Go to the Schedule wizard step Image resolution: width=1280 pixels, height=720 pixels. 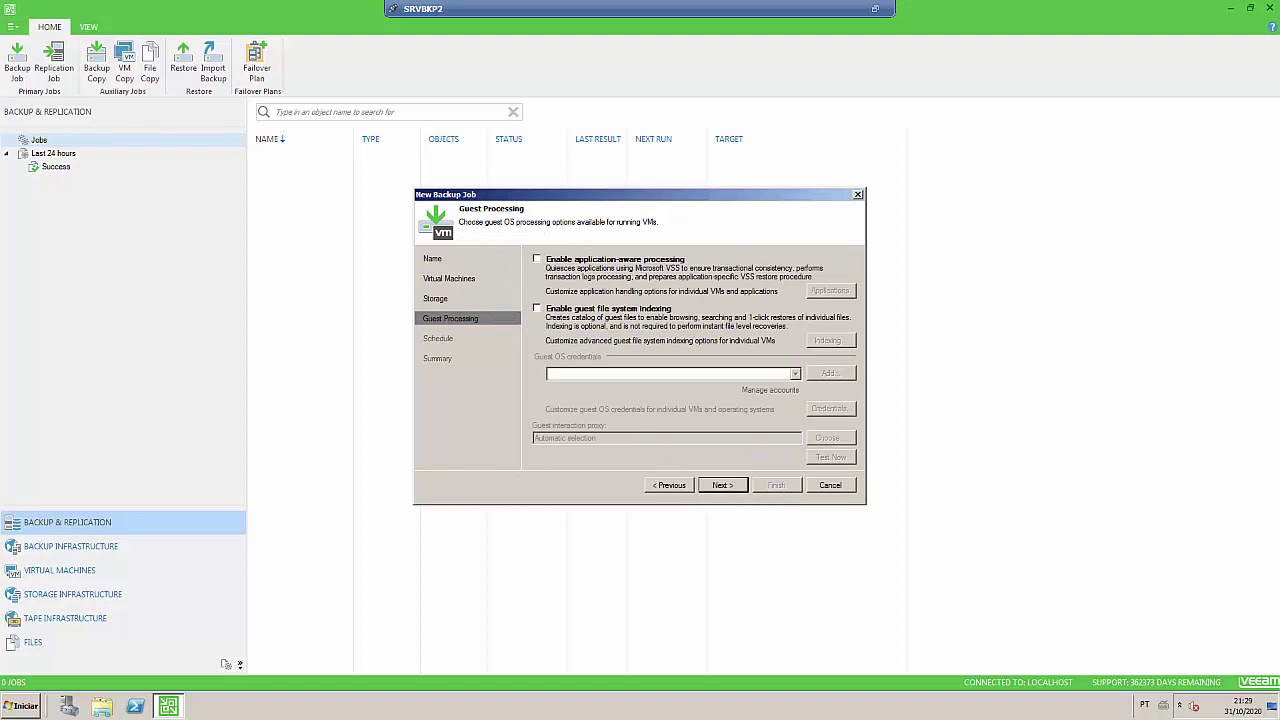pyautogui.click(x=438, y=339)
